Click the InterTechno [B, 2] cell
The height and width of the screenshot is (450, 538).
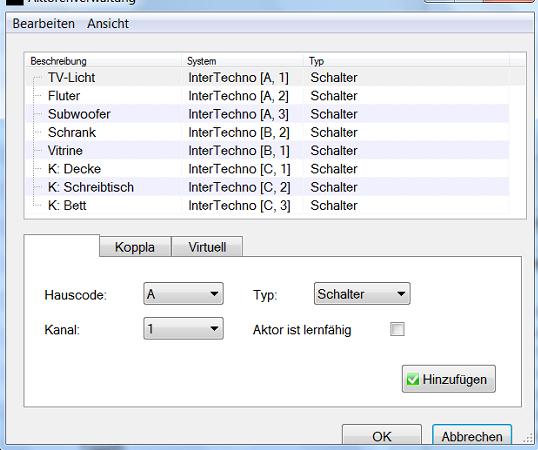point(239,132)
